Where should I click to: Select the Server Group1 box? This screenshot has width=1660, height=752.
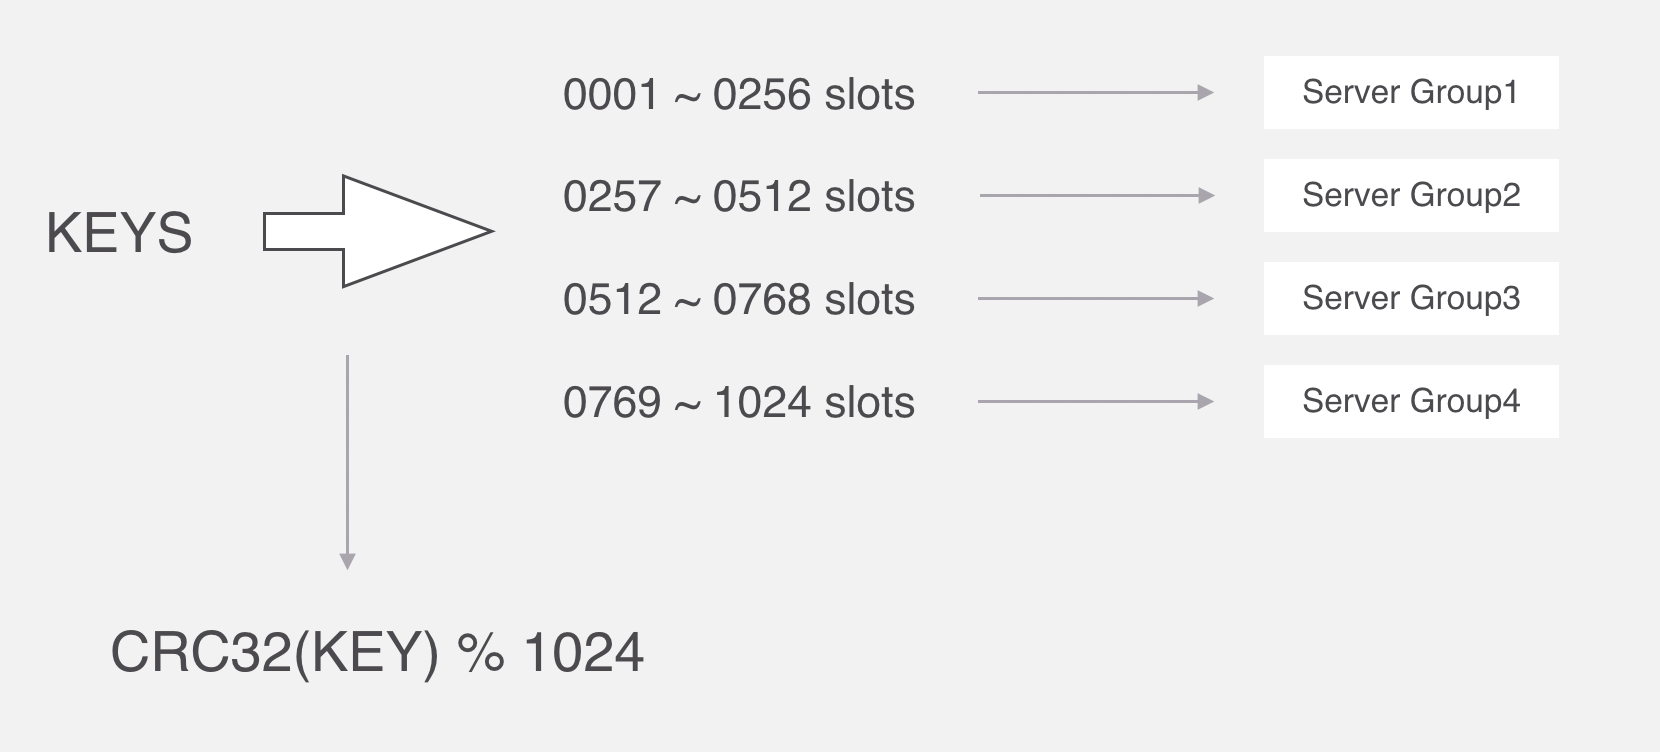coord(1410,93)
